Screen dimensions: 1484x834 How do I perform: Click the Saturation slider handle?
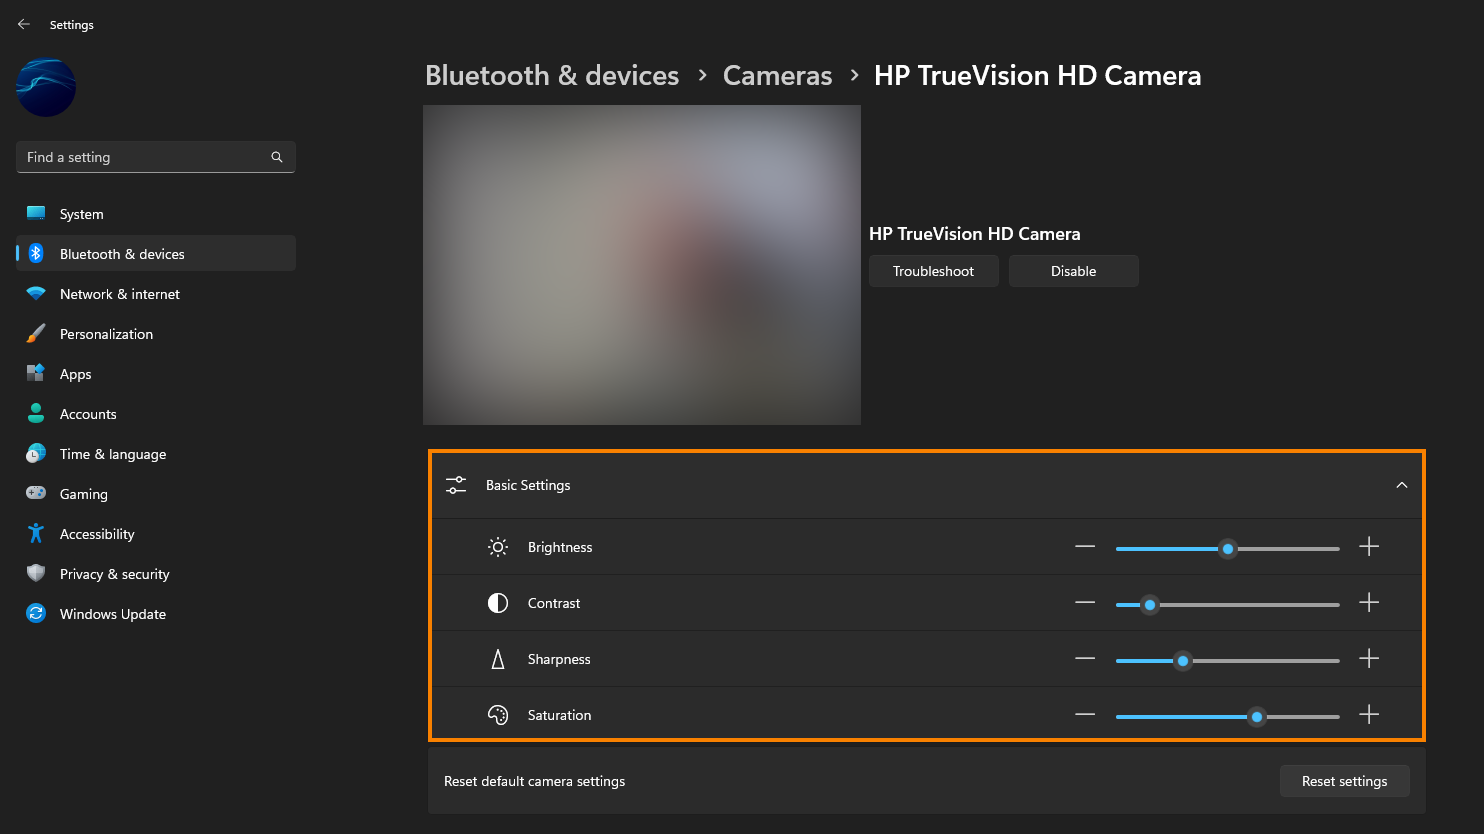click(1257, 716)
